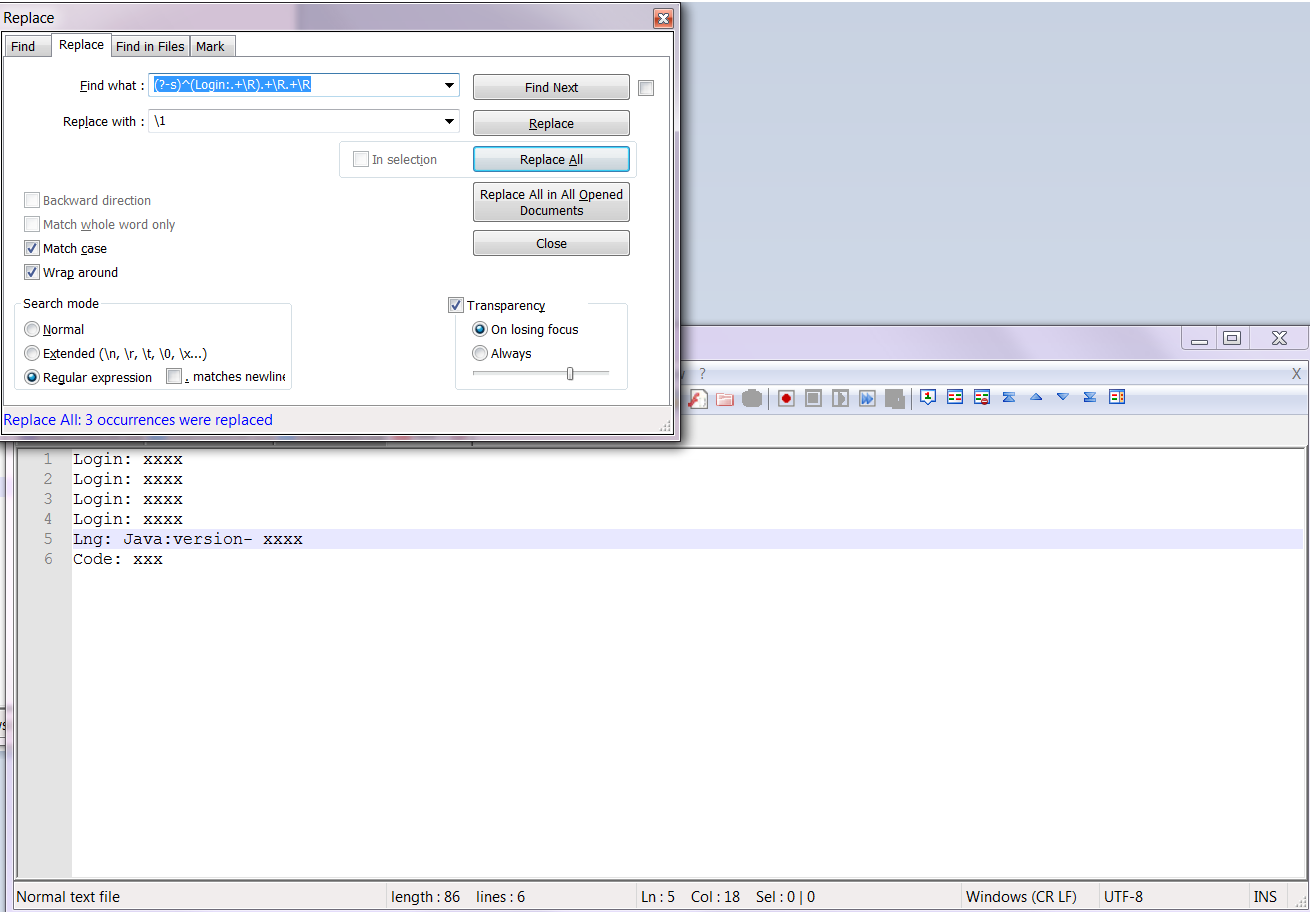Adjust the transparency slider handle
Screen dimensions: 1310x912
coord(570,373)
